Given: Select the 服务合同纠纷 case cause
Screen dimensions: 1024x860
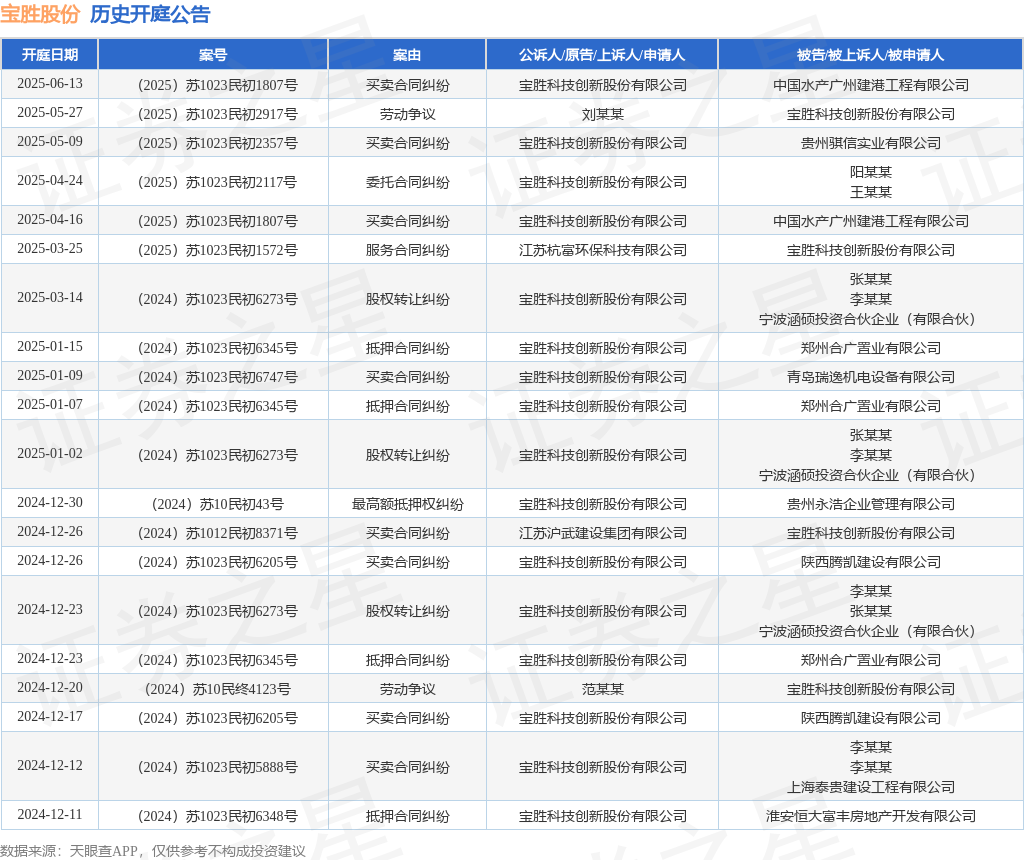Looking at the screenshot, I should pos(408,250).
